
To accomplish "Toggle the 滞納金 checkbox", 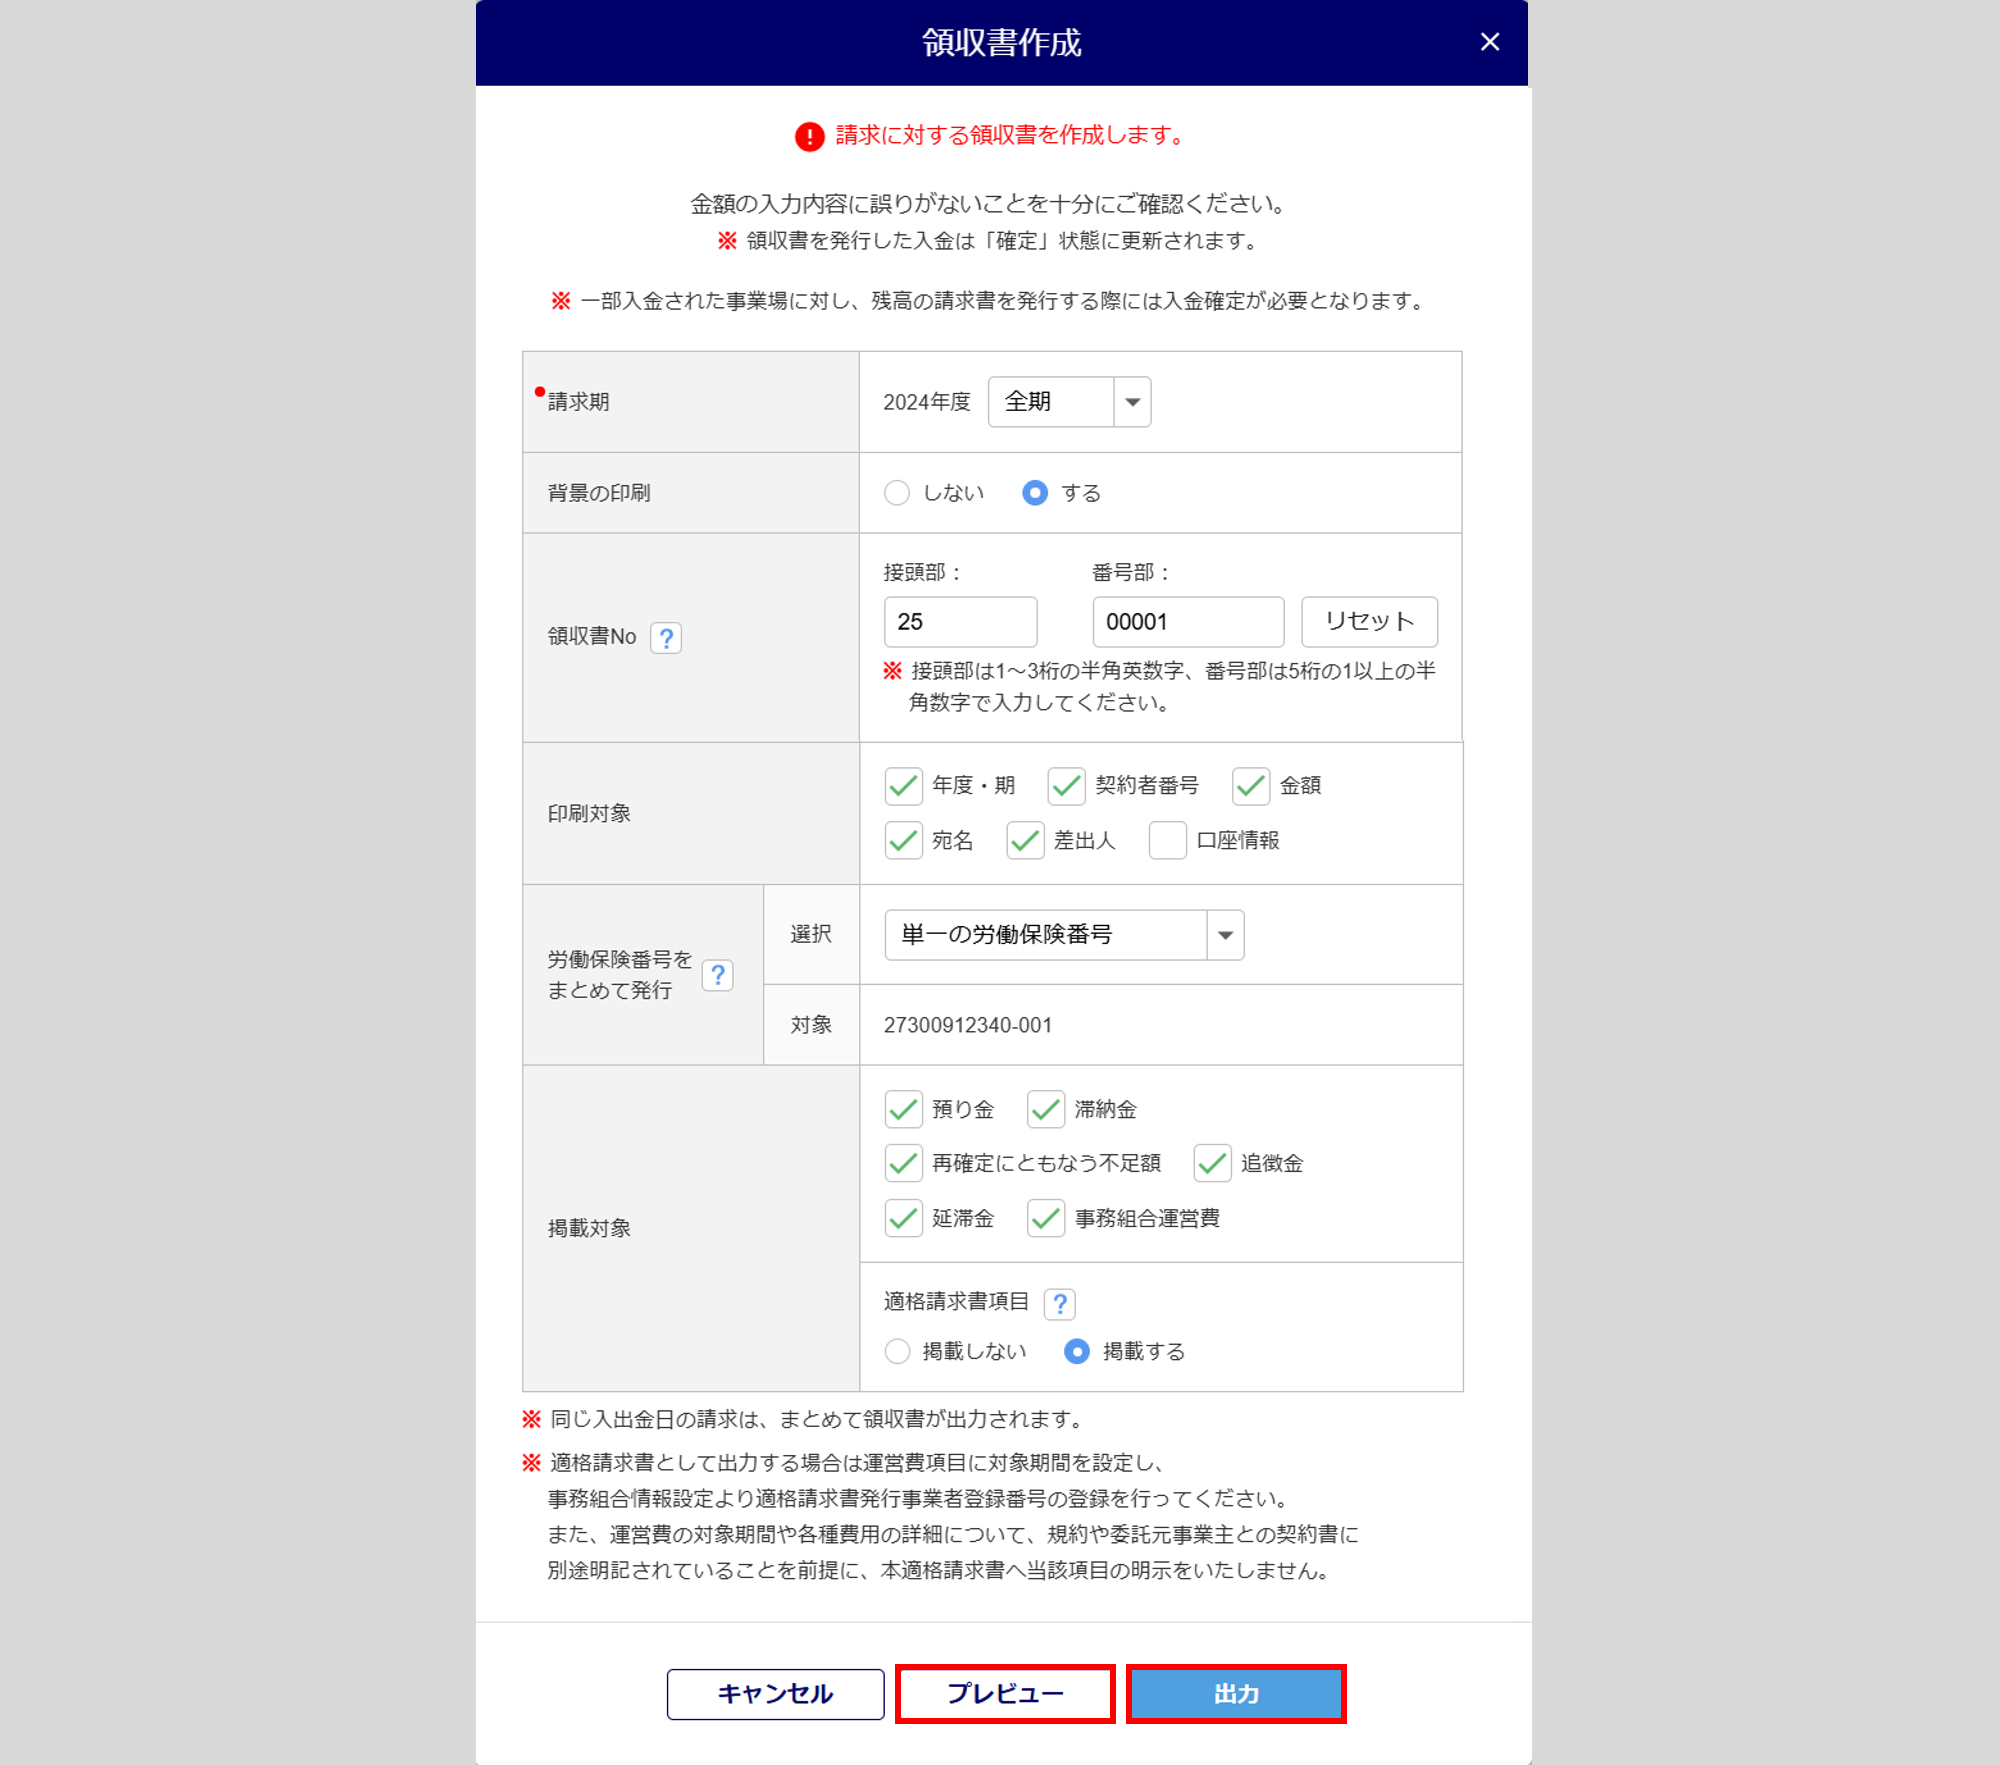I will 1046,1110.
